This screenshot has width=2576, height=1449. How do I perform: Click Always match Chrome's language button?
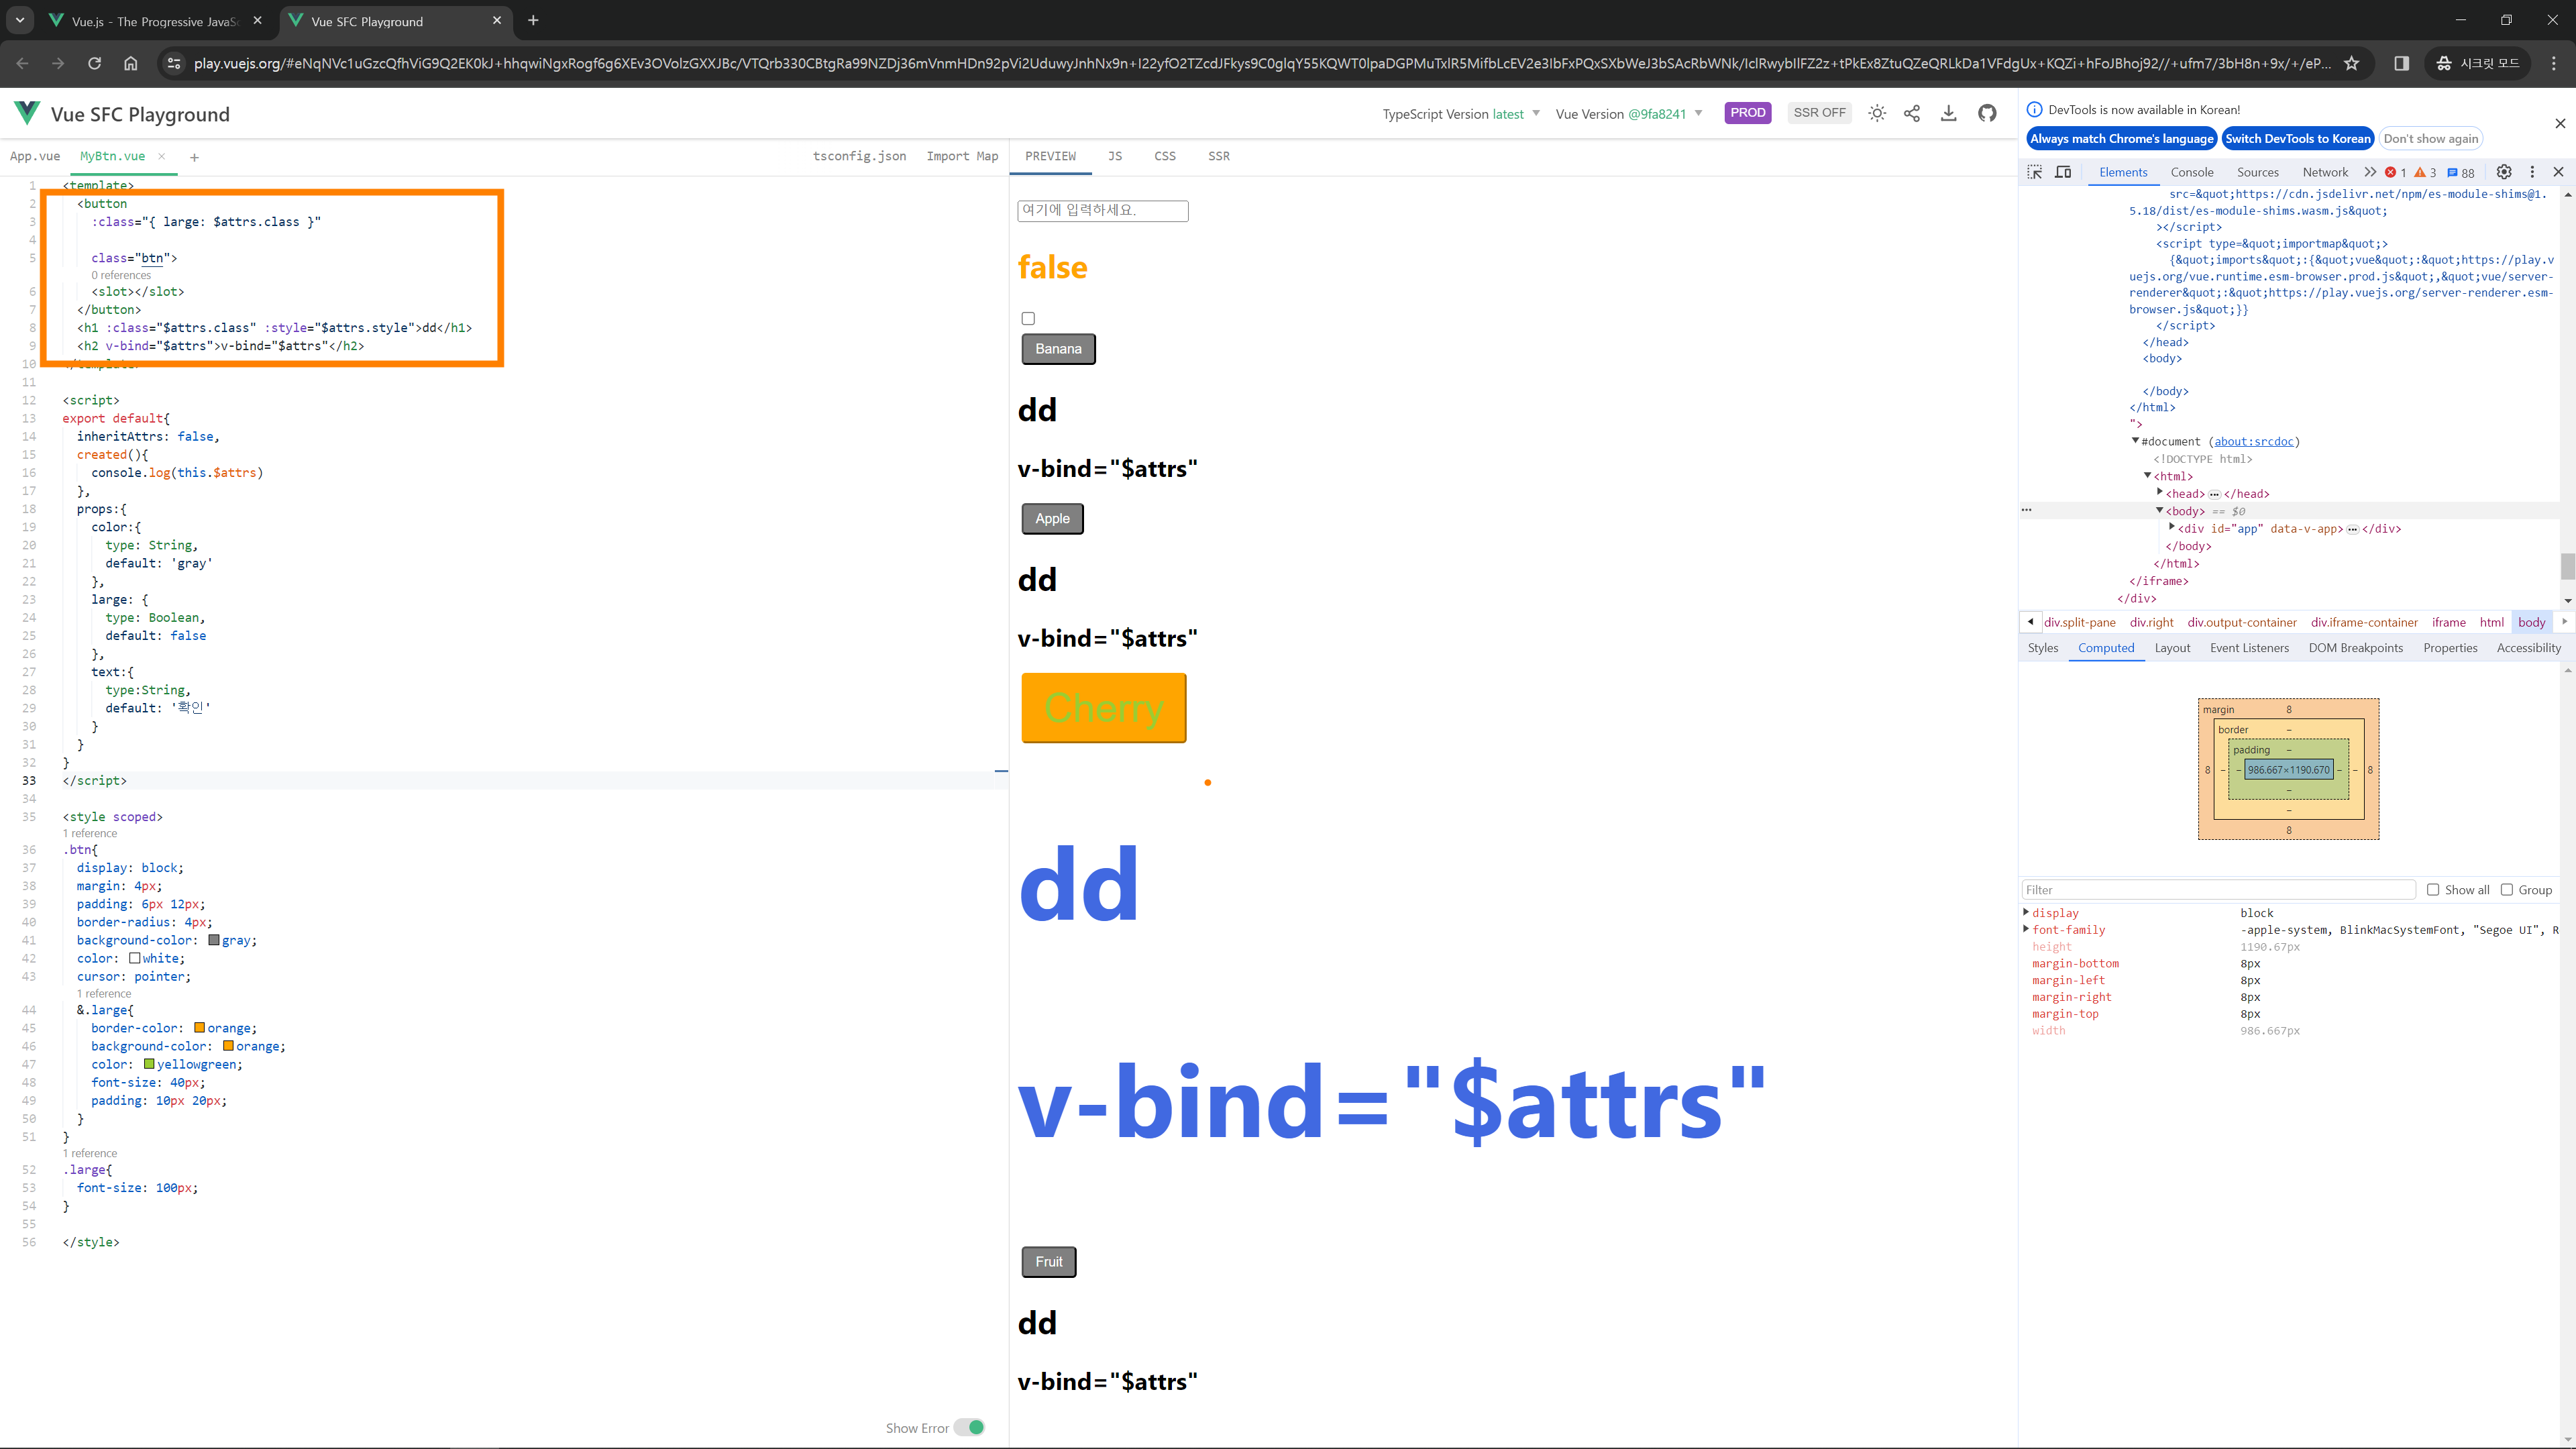(2122, 139)
